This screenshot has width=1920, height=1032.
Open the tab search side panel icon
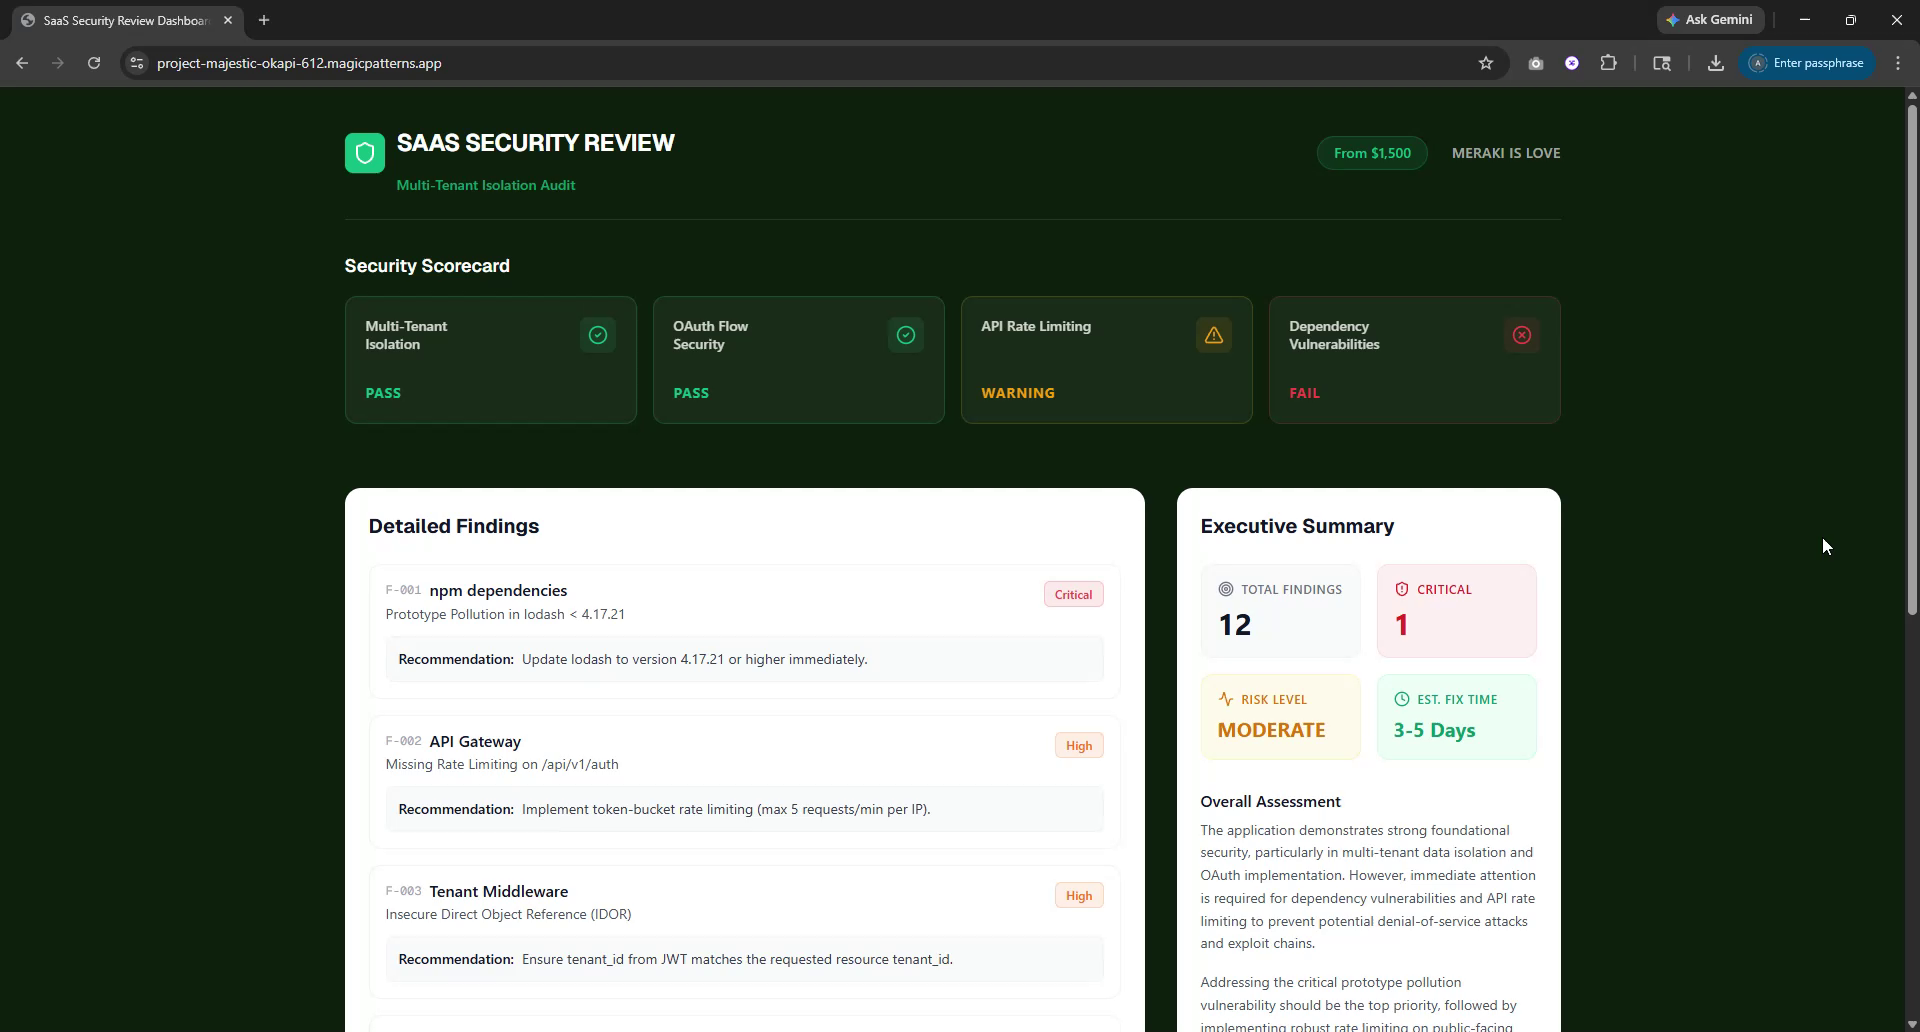pyautogui.click(x=1662, y=63)
